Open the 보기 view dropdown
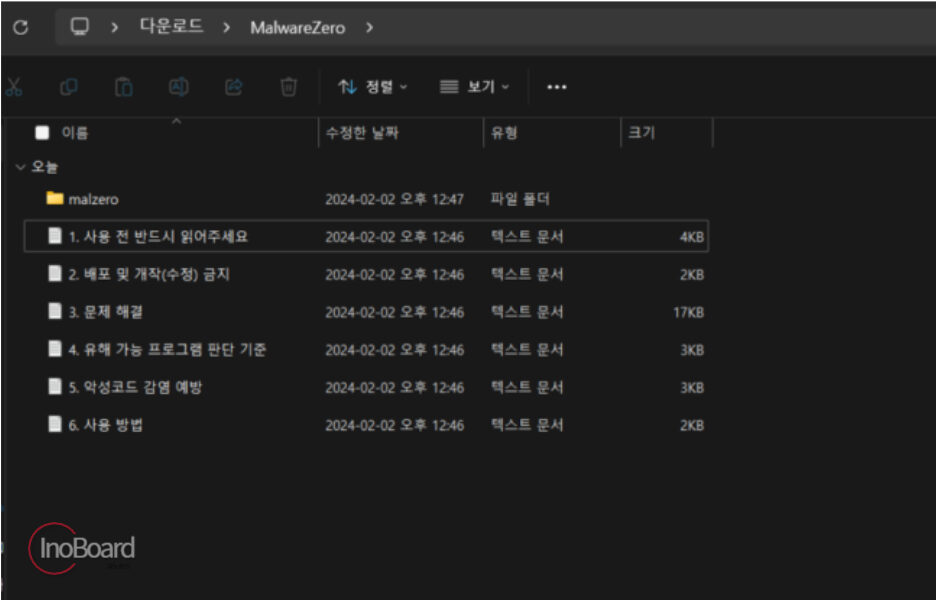 tap(475, 87)
